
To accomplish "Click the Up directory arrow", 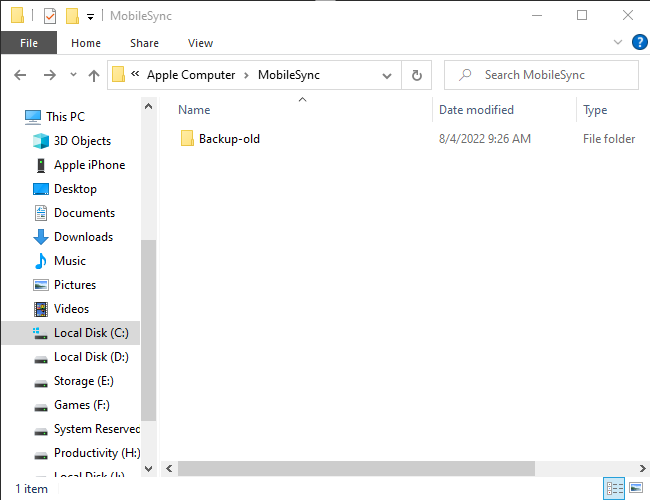I will click(x=94, y=75).
